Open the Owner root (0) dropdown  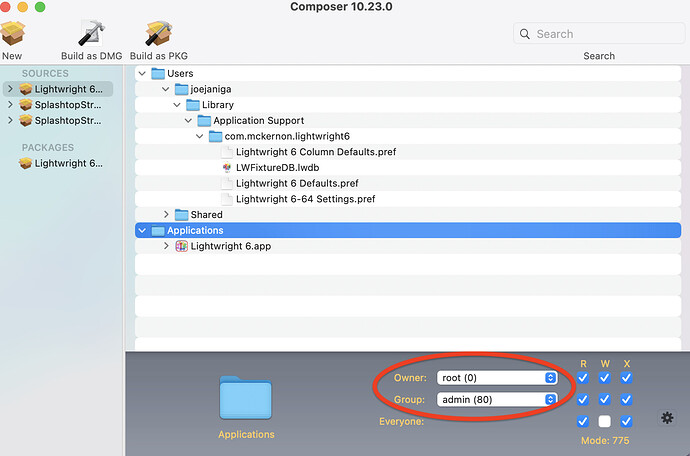pyautogui.click(x=497, y=378)
